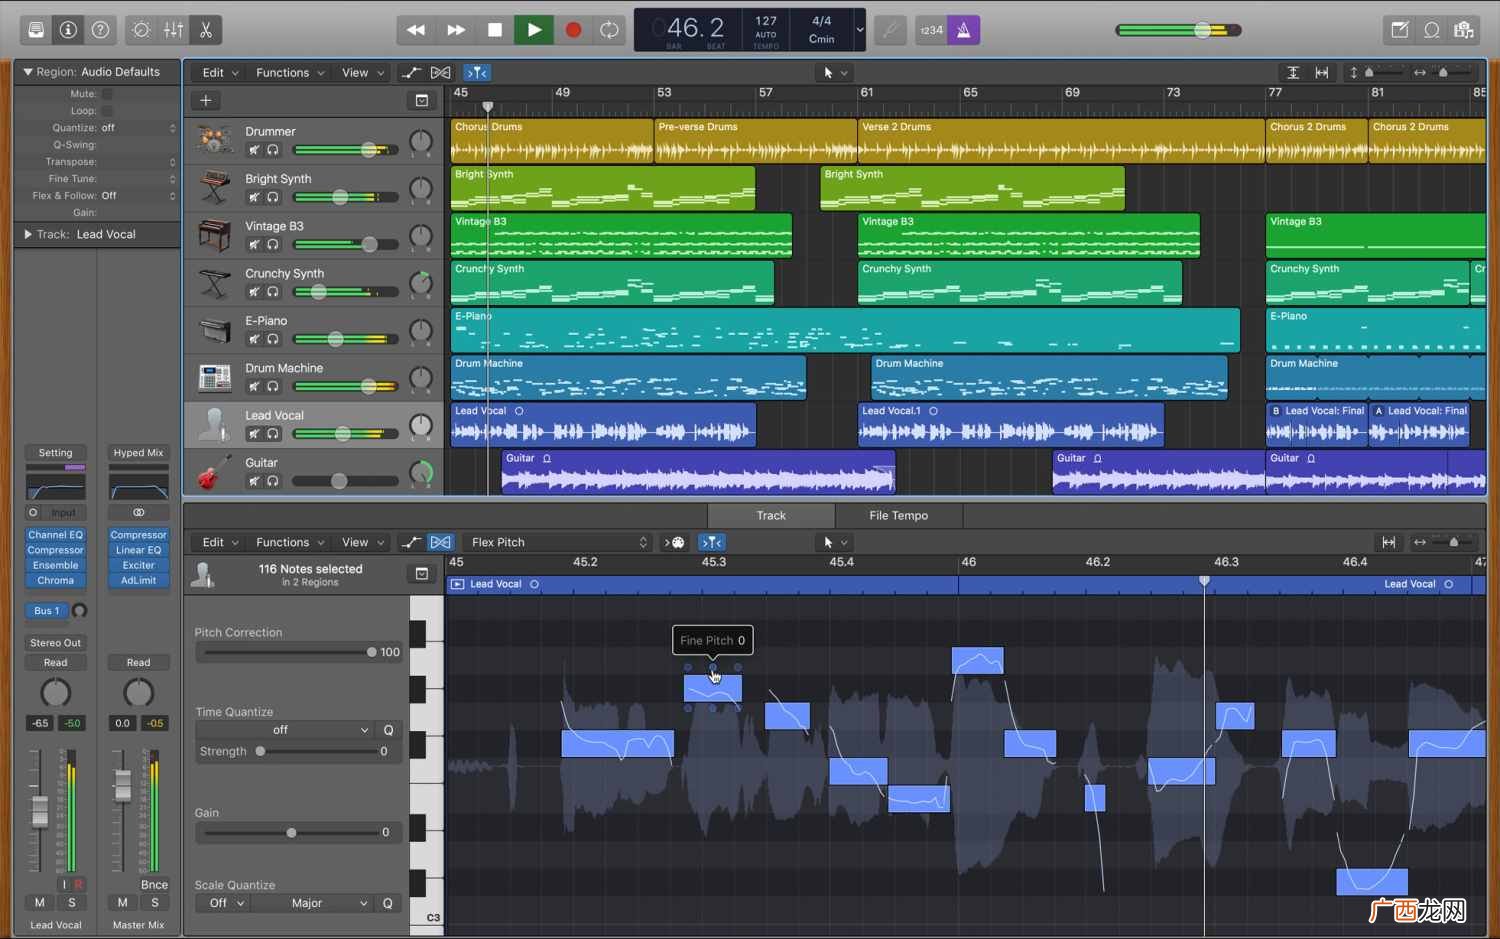
Task: Solo the Guitar track headphones
Action: click(x=272, y=481)
